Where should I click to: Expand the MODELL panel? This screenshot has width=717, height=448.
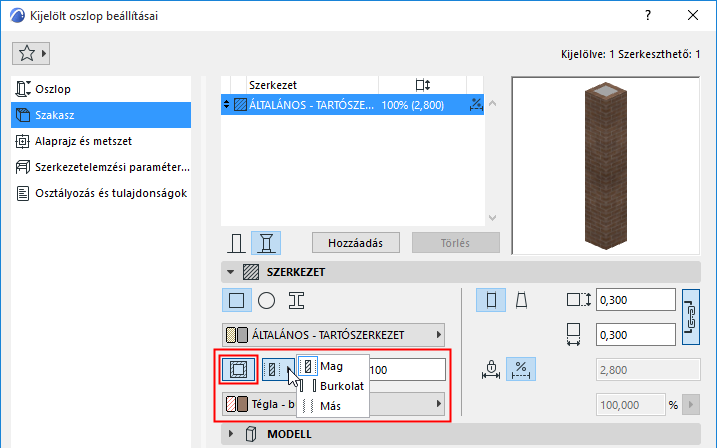(230, 433)
